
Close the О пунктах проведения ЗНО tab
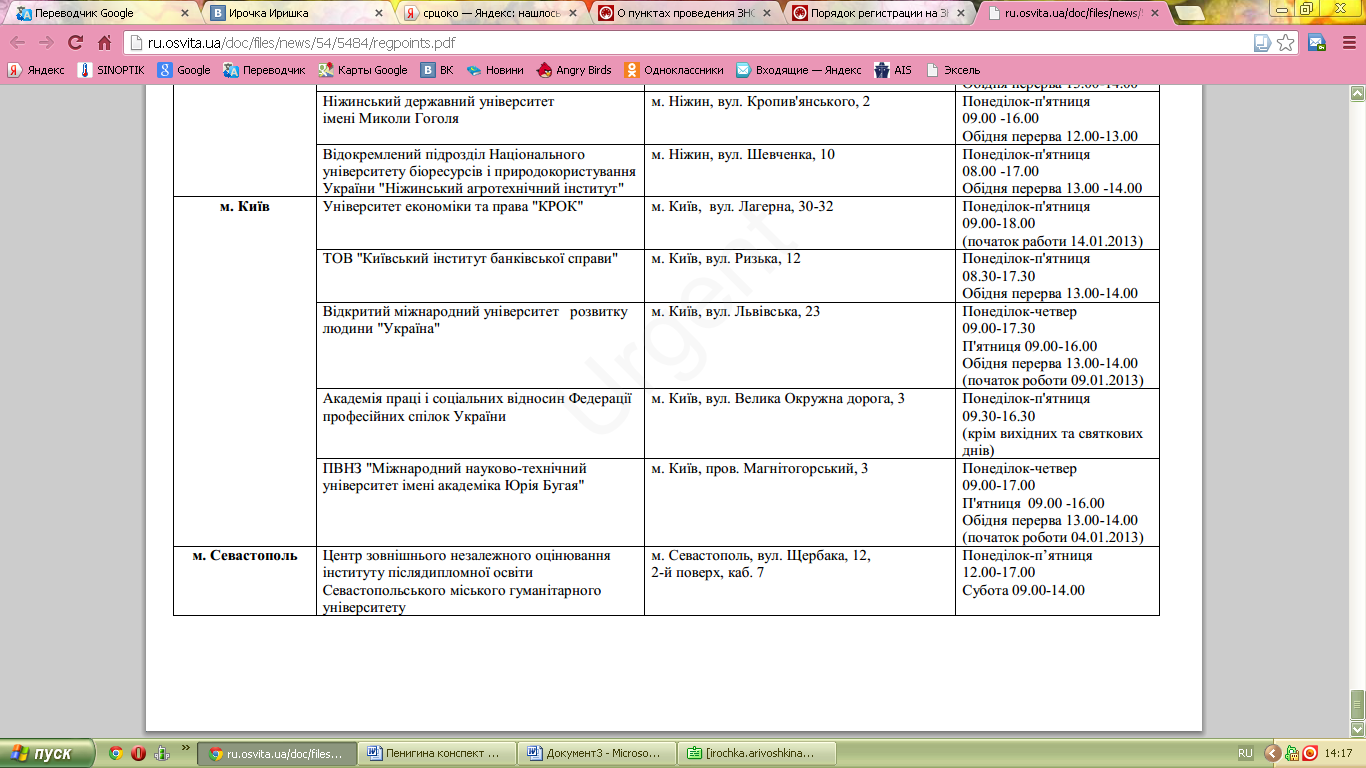tap(765, 14)
